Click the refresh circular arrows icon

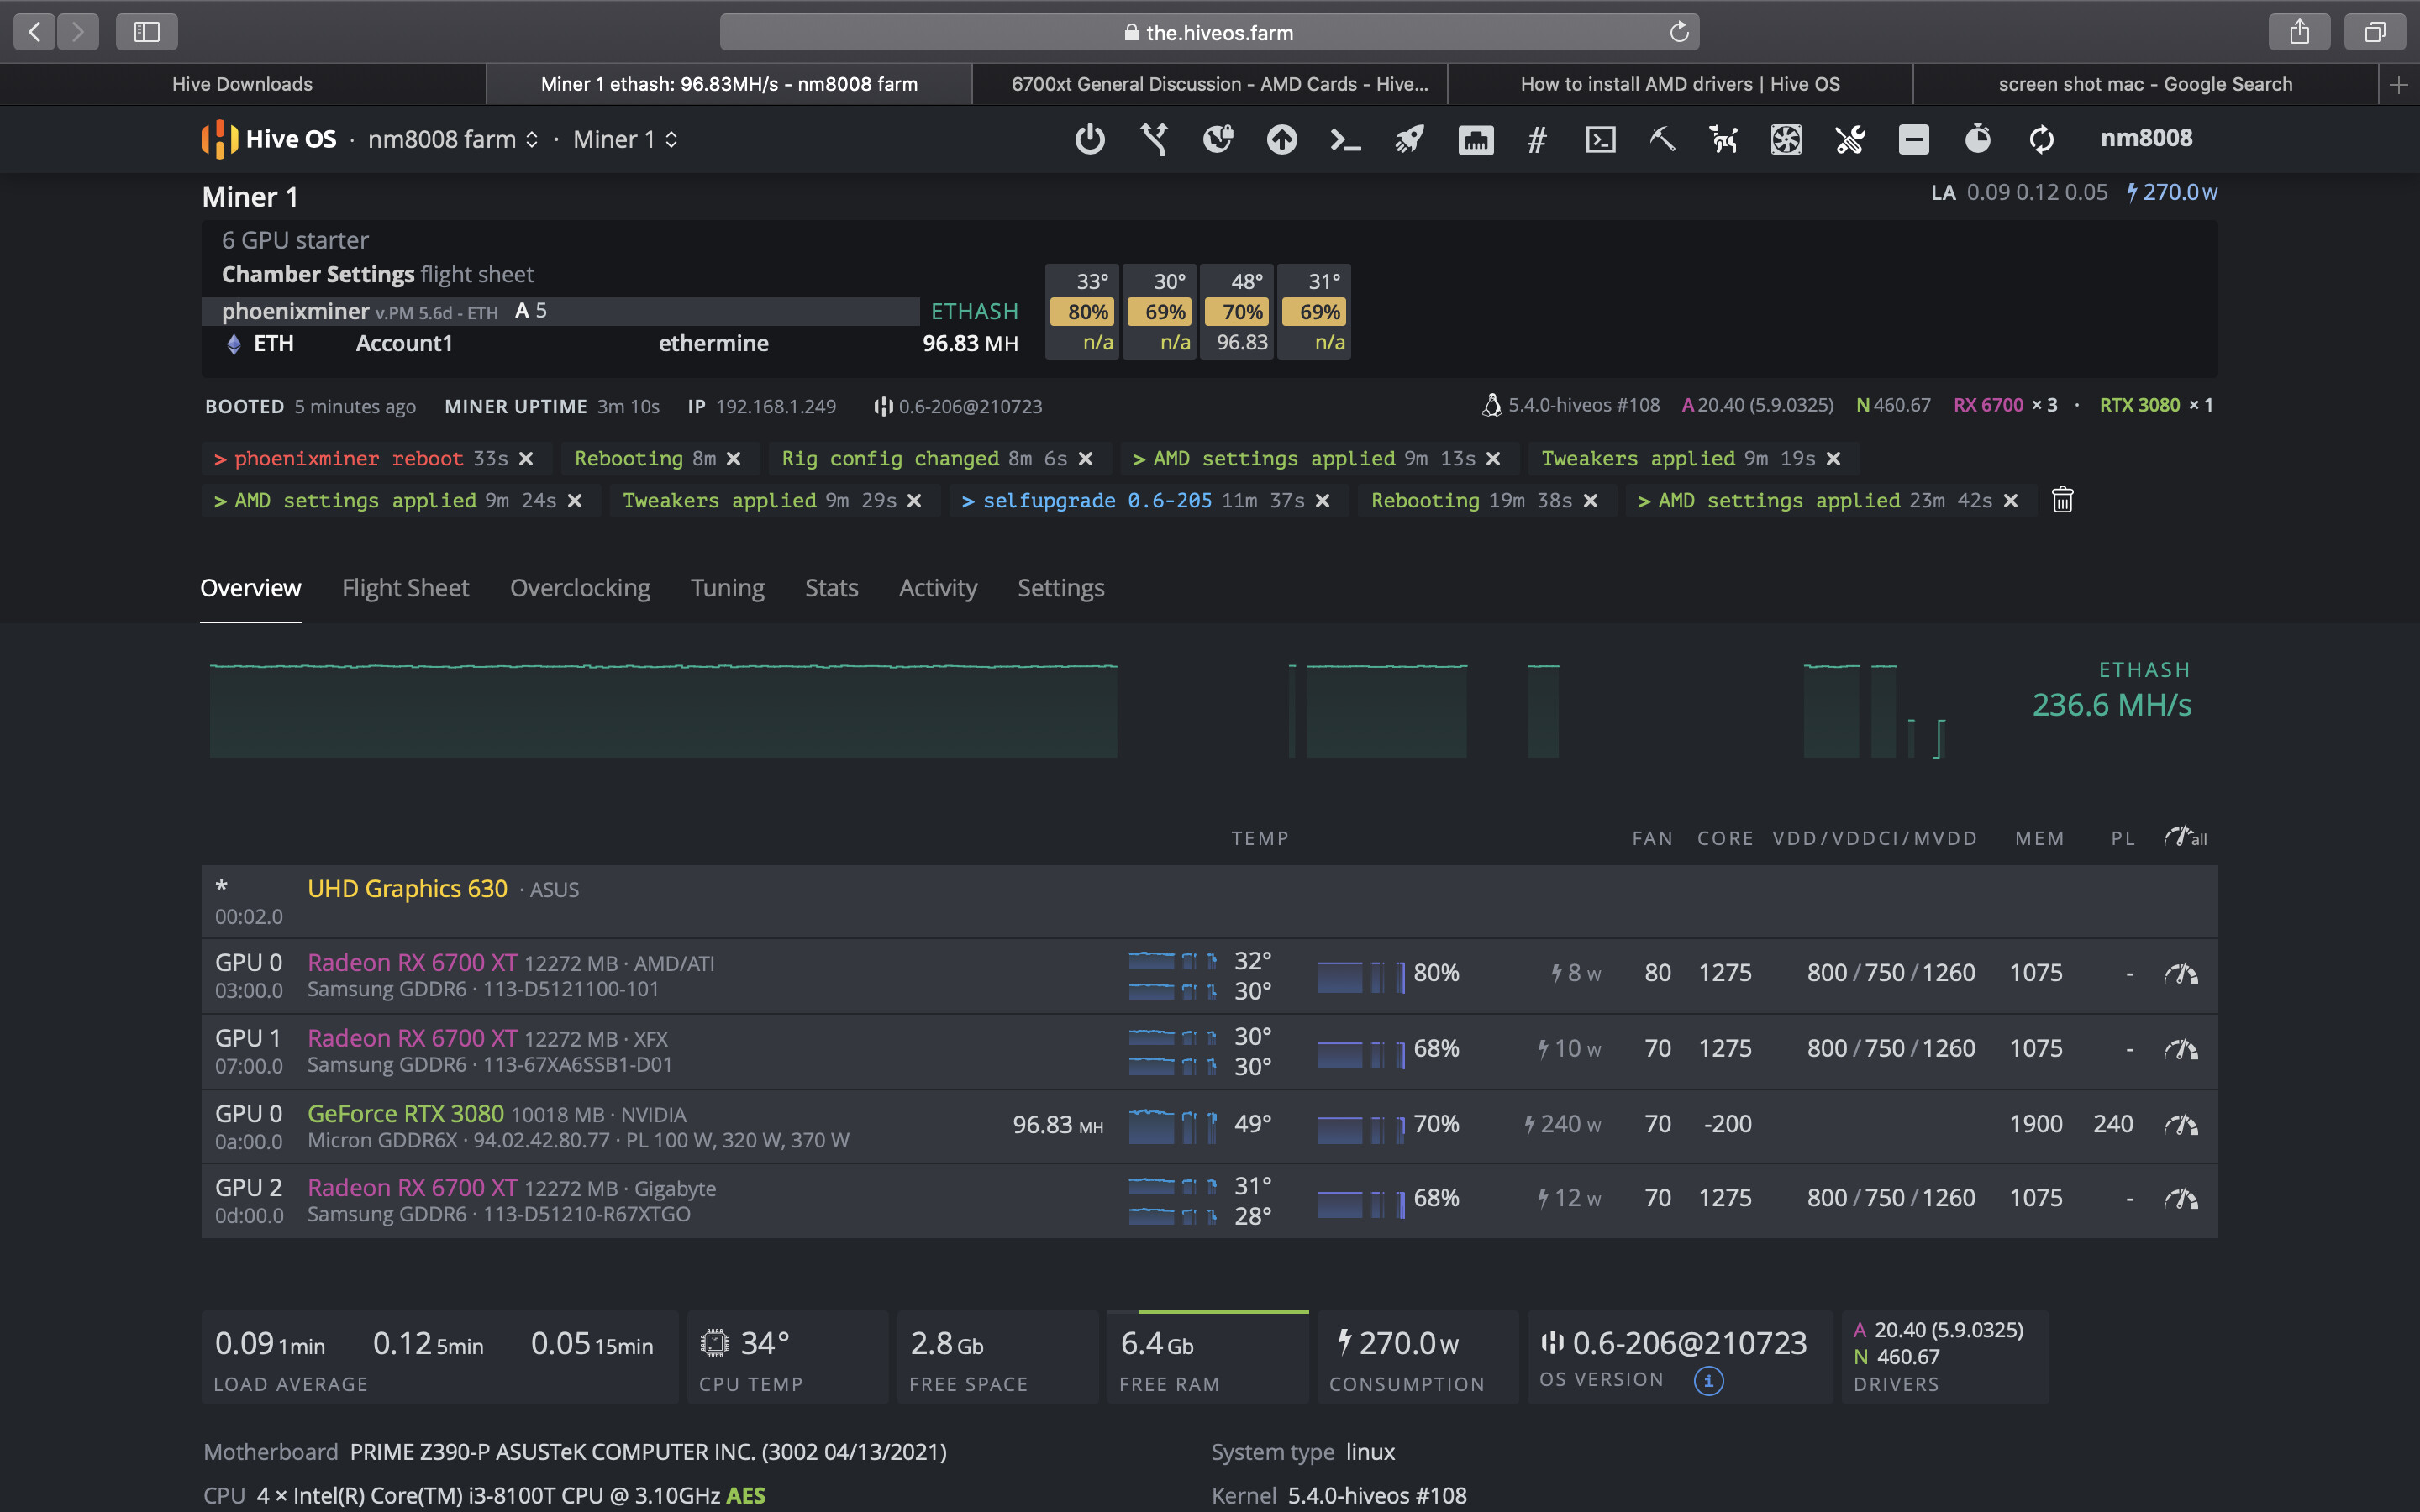click(2041, 139)
